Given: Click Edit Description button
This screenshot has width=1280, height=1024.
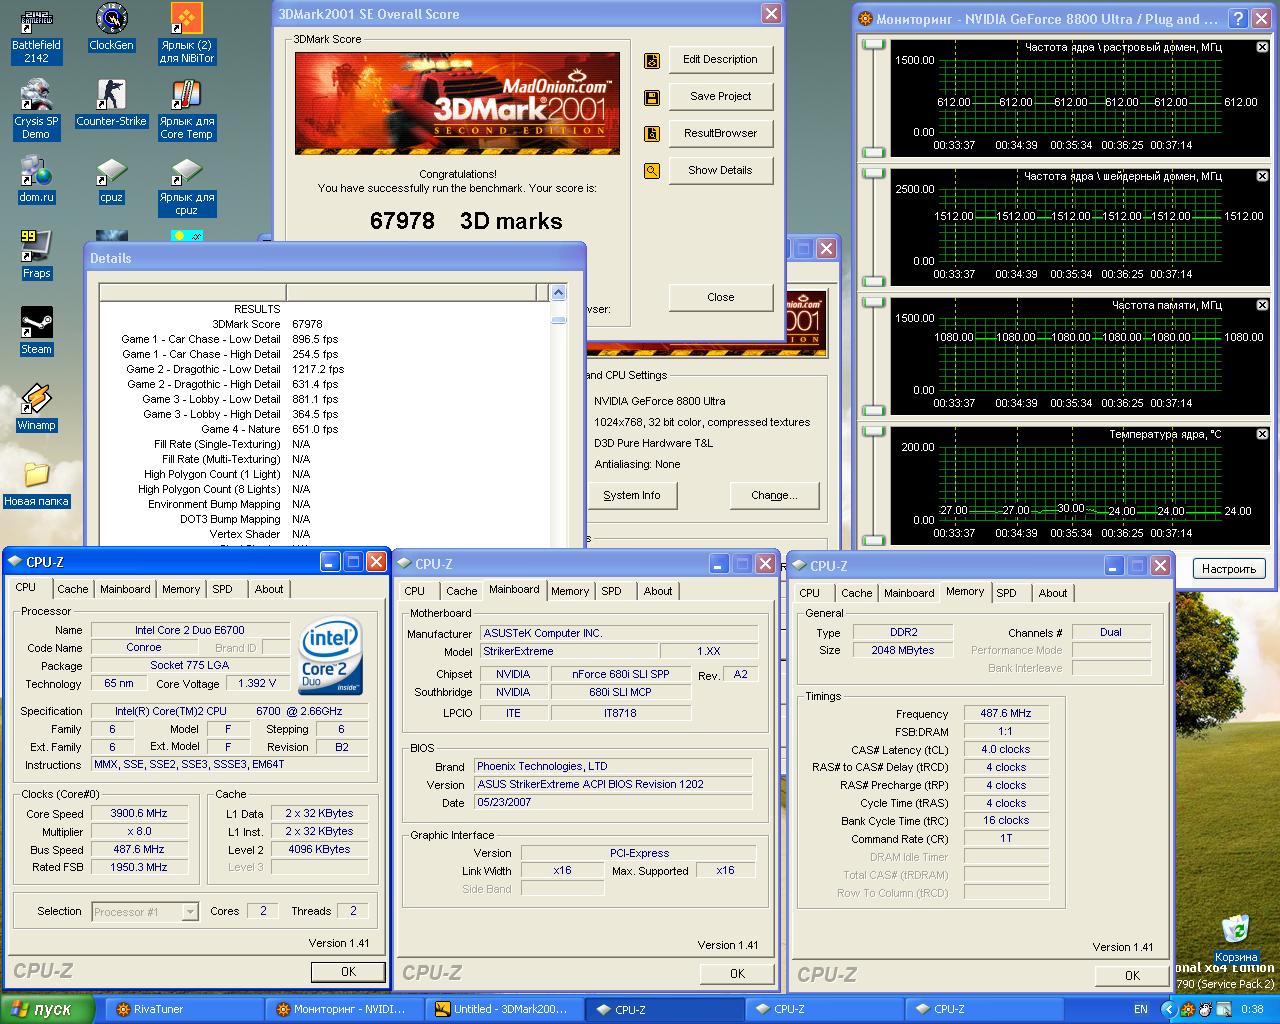Looking at the screenshot, I should [x=720, y=60].
